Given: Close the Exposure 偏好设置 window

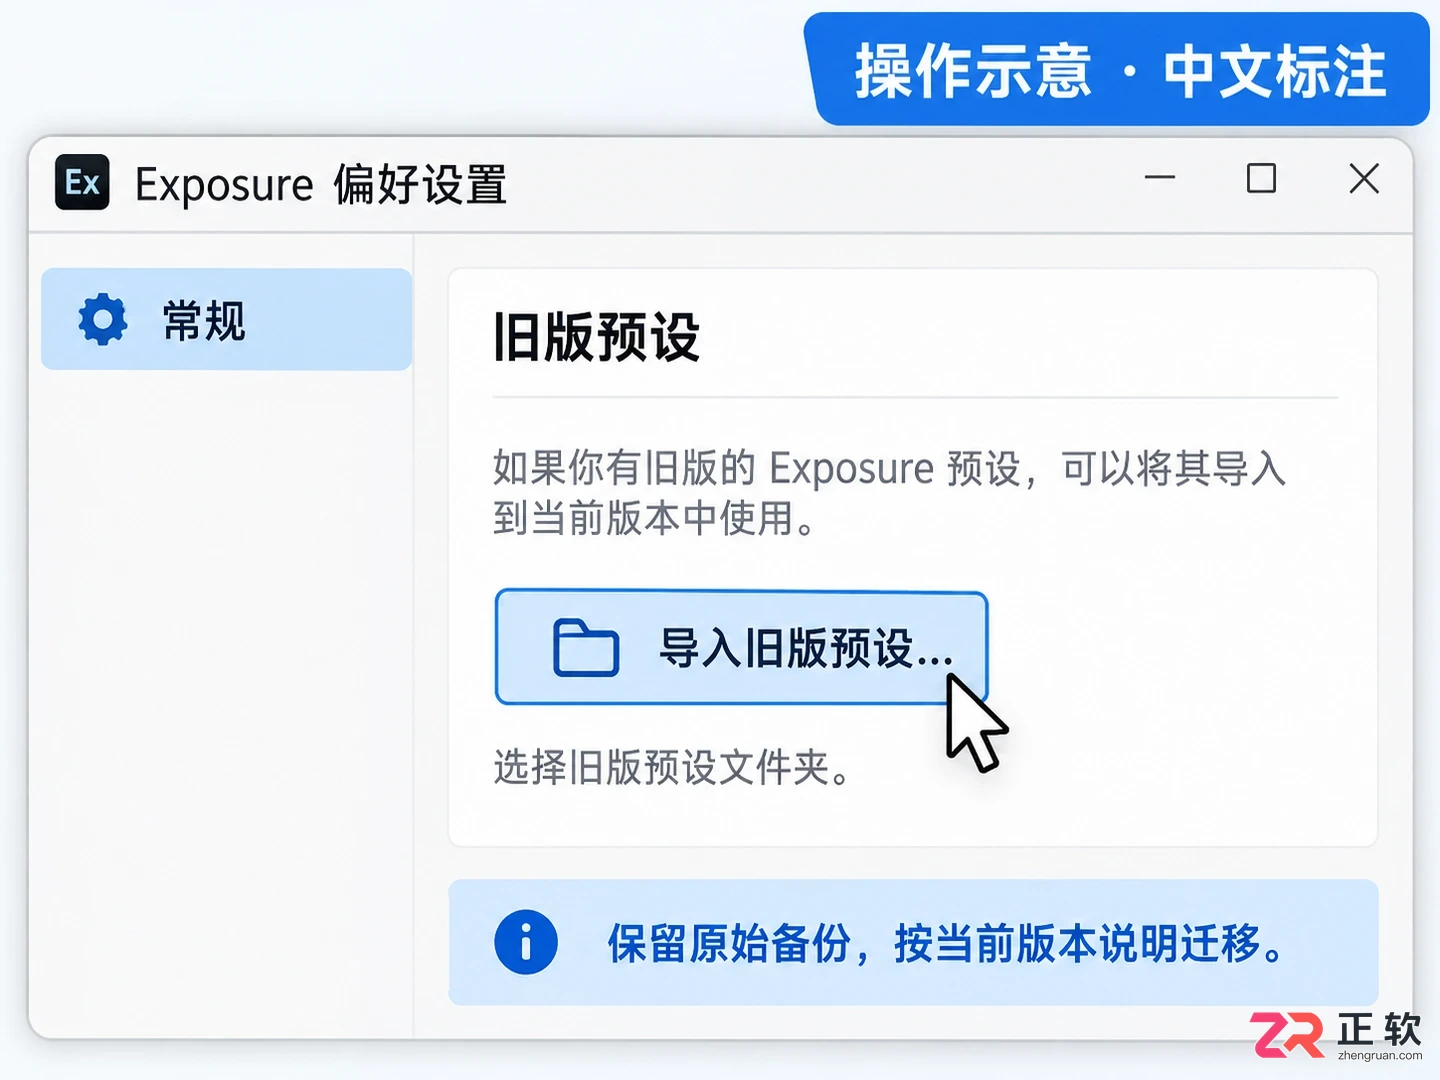Looking at the screenshot, I should tap(1364, 178).
